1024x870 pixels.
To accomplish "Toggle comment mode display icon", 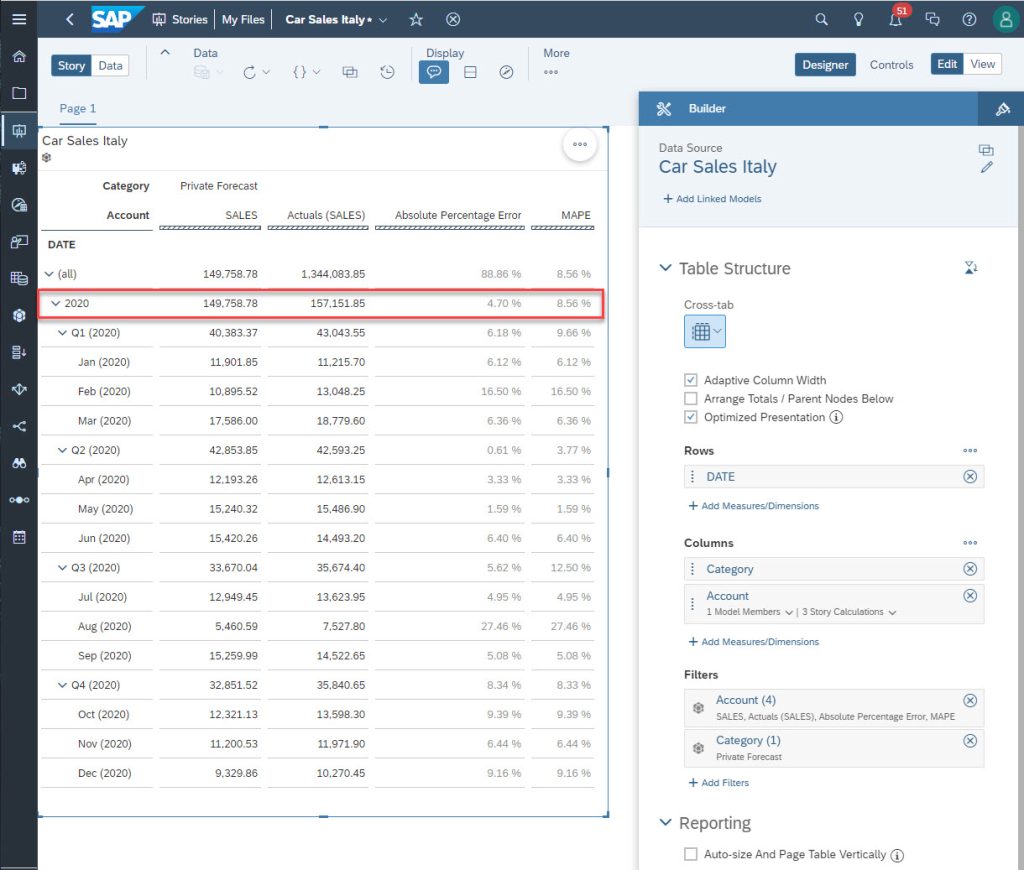I will point(434,72).
